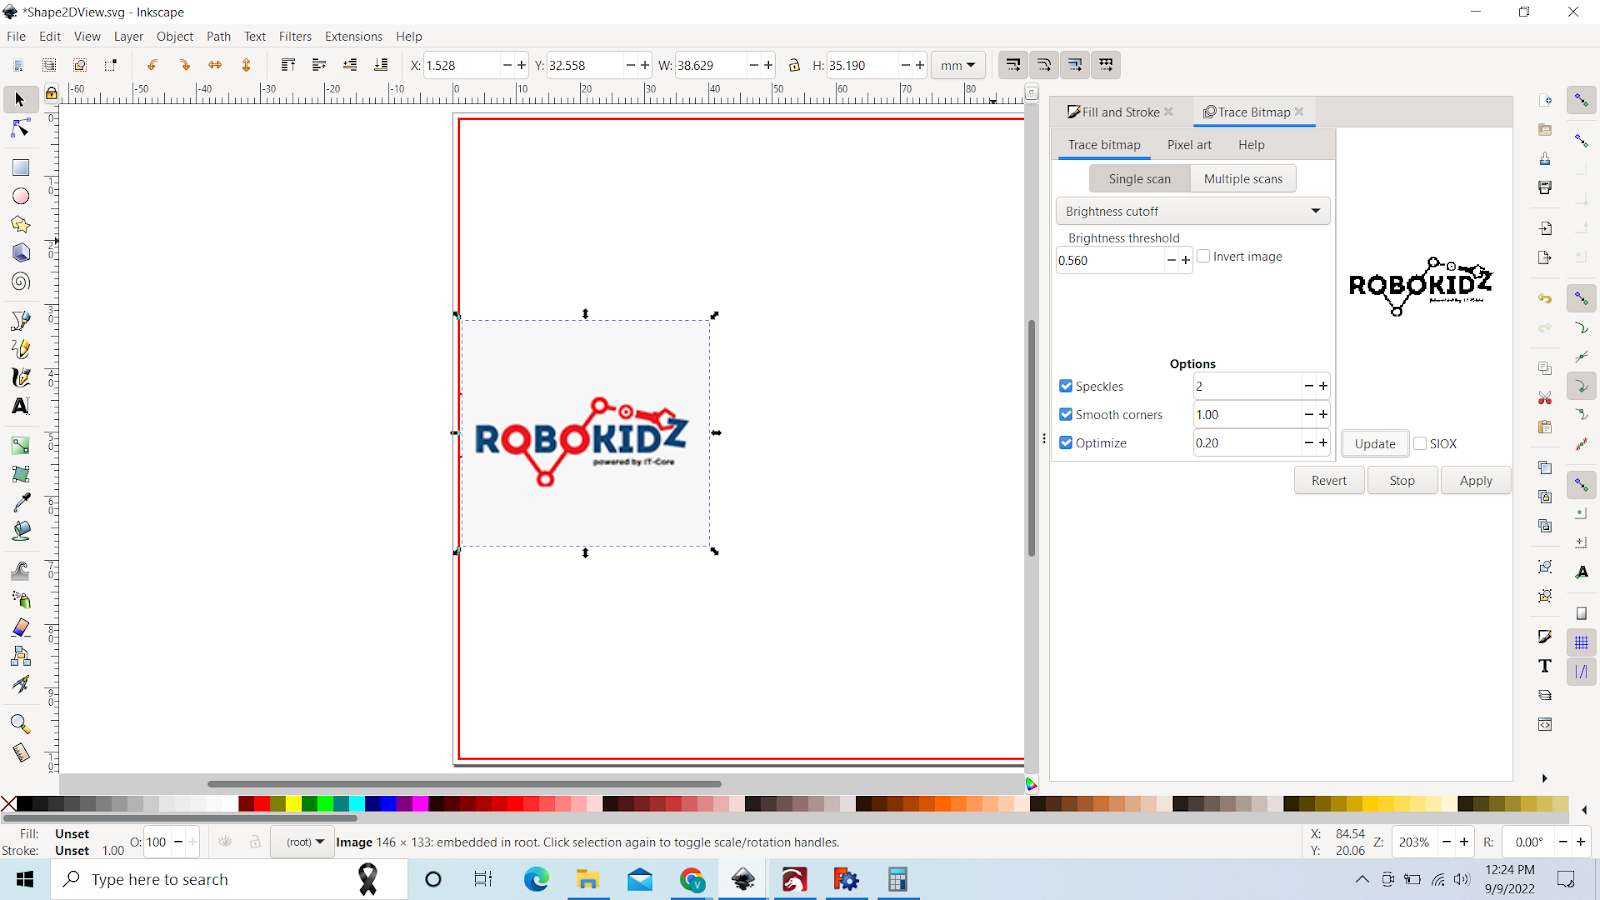Click the Update preview button
1600x900 pixels.
coord(1375,444)
